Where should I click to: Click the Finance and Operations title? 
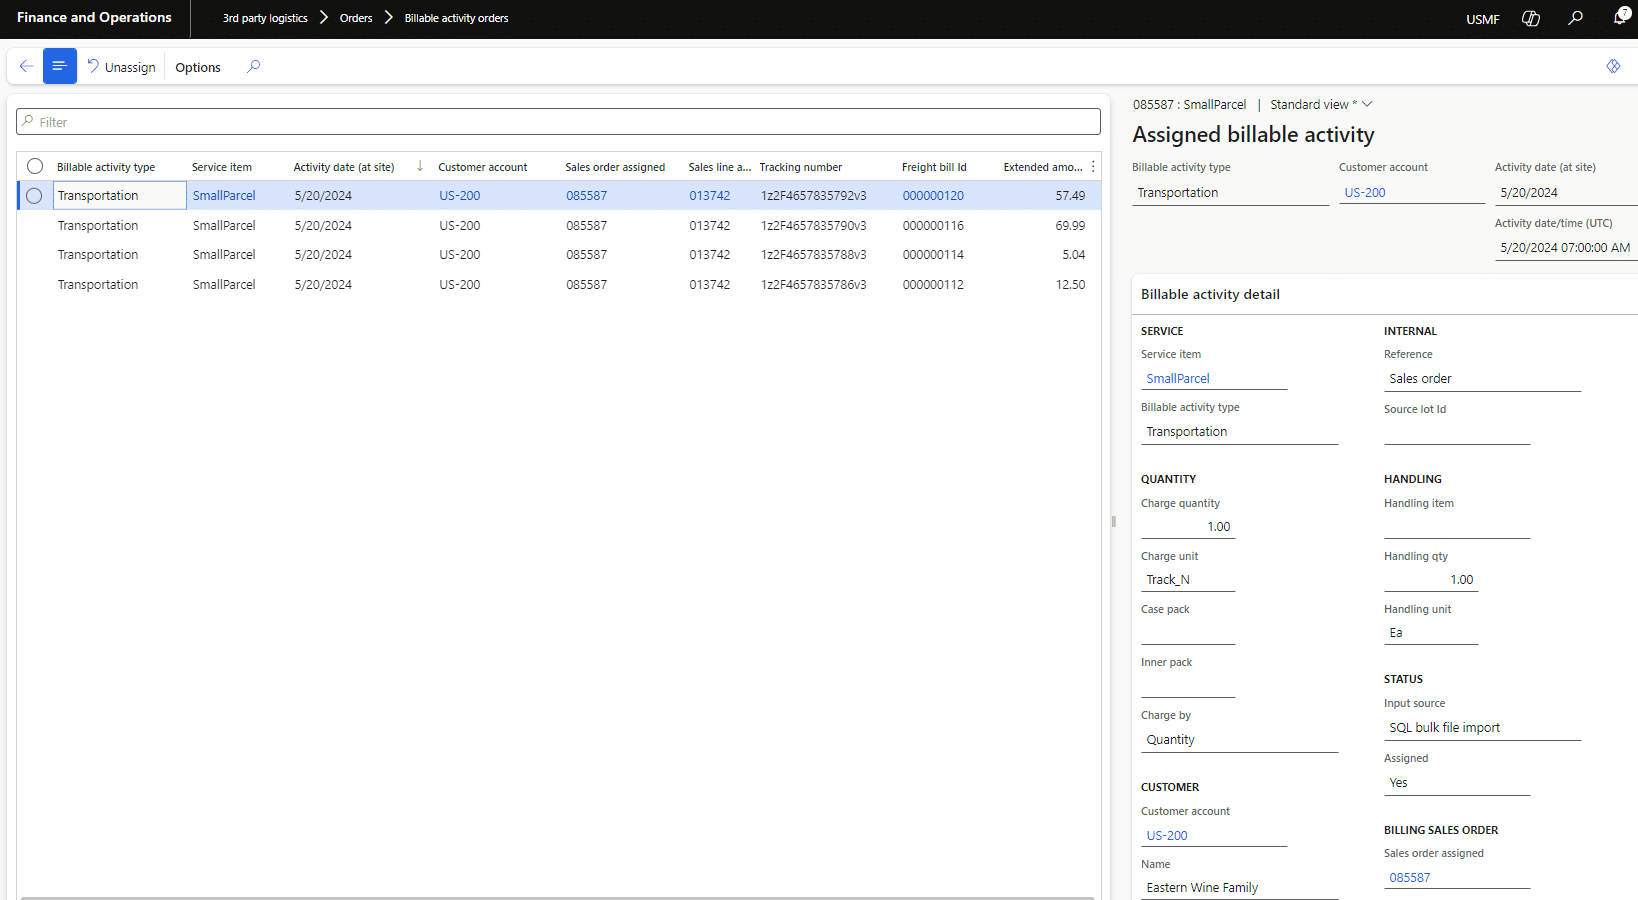[94, 17]
